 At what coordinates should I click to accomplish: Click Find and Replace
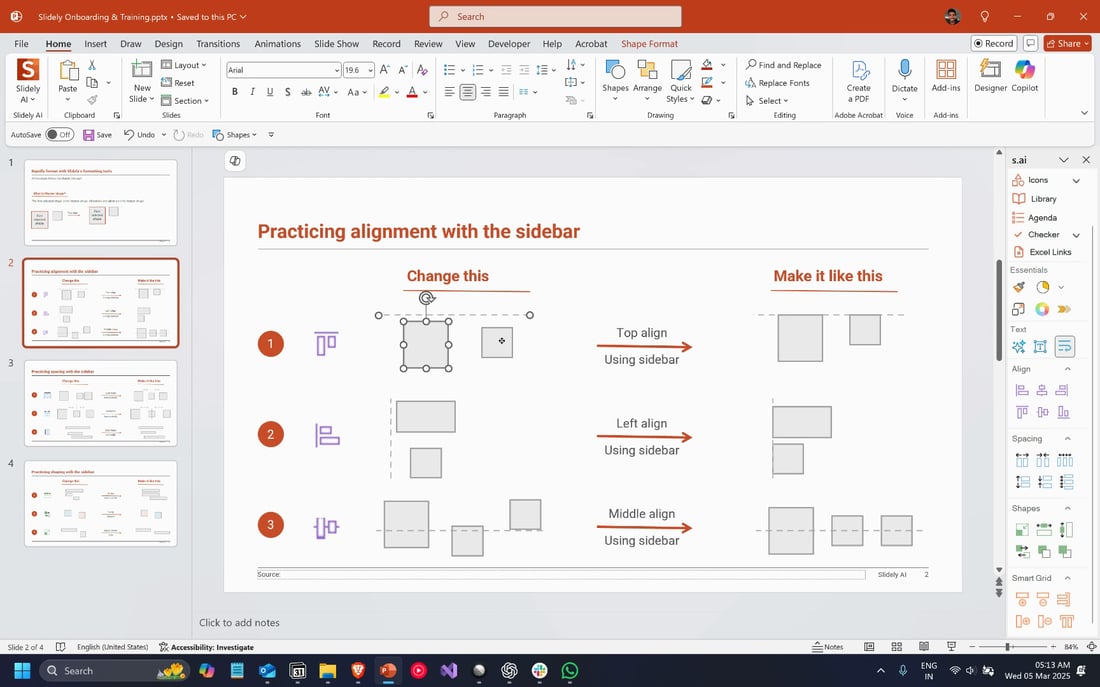[783, 65]
